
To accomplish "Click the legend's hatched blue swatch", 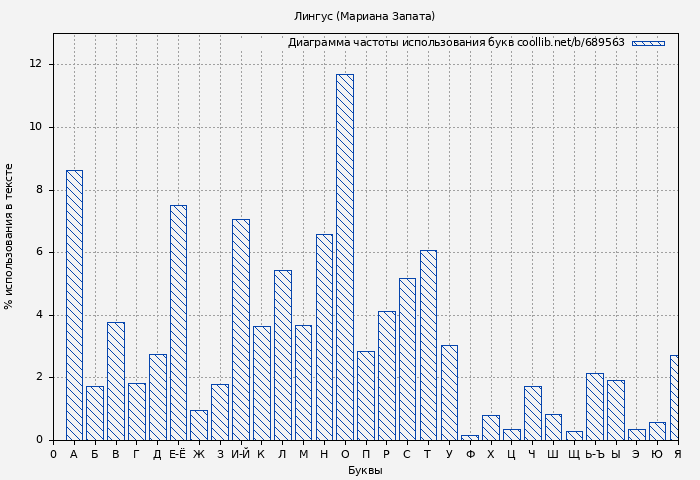I will [x=648, y=43].
